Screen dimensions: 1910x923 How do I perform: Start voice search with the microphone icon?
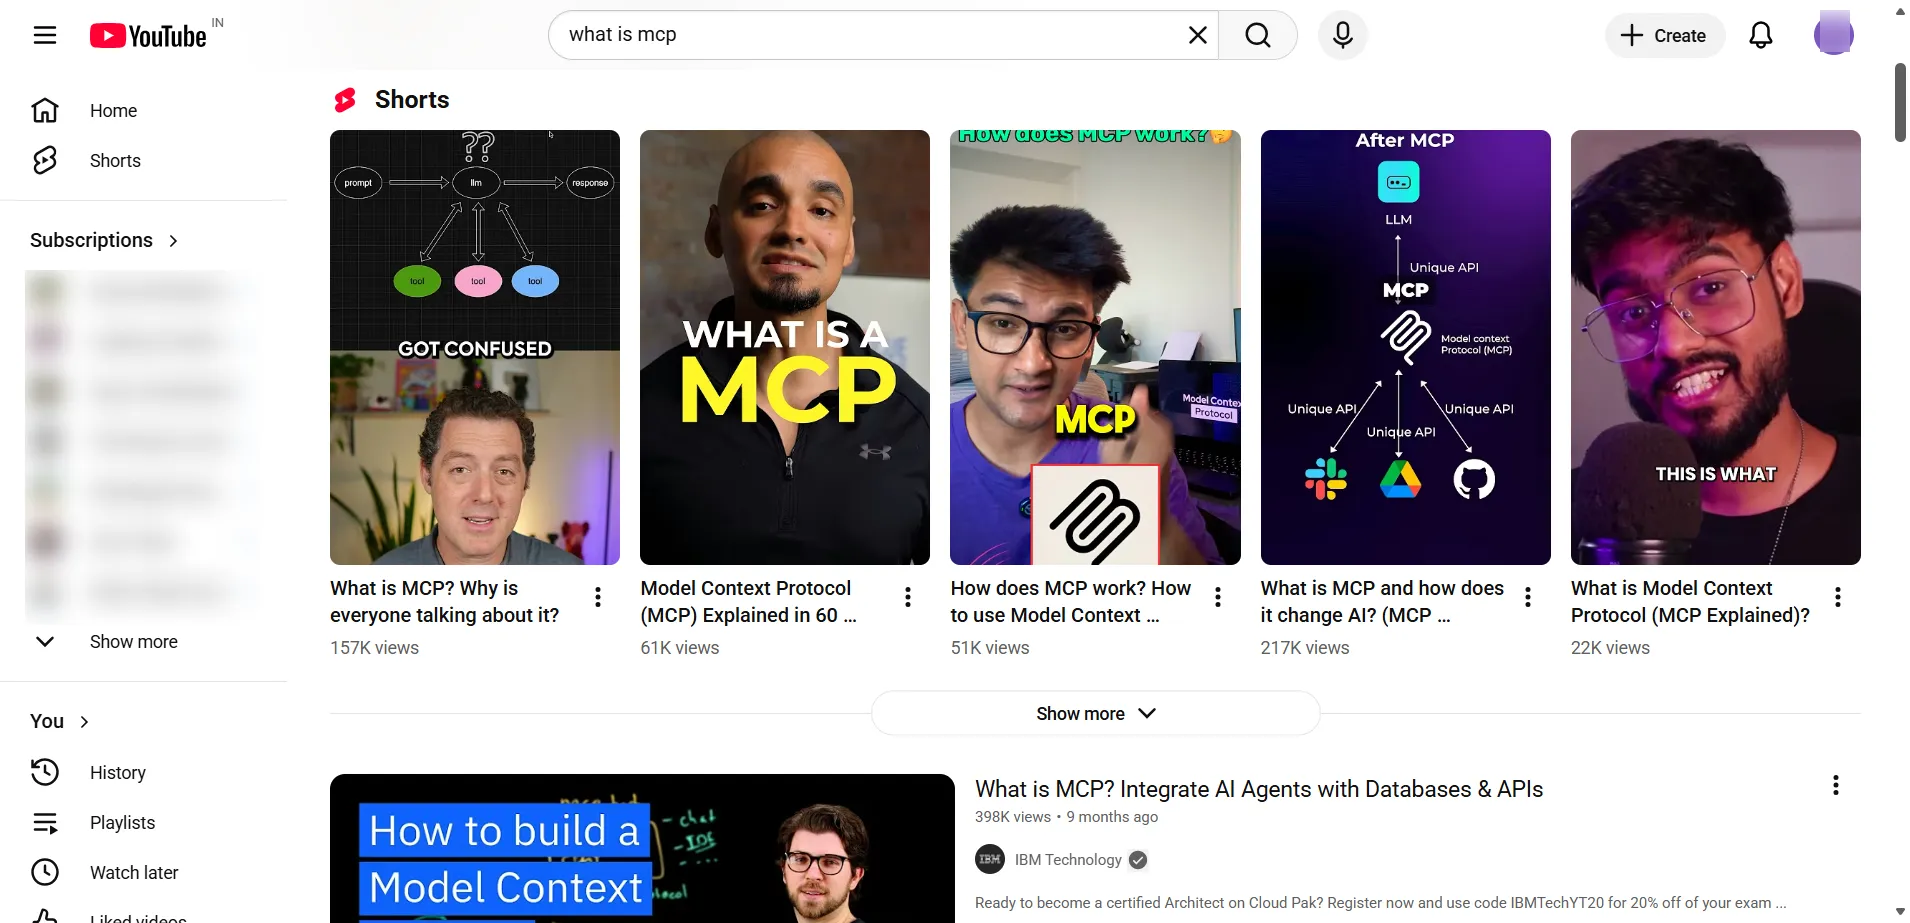tap(1342, 35)
